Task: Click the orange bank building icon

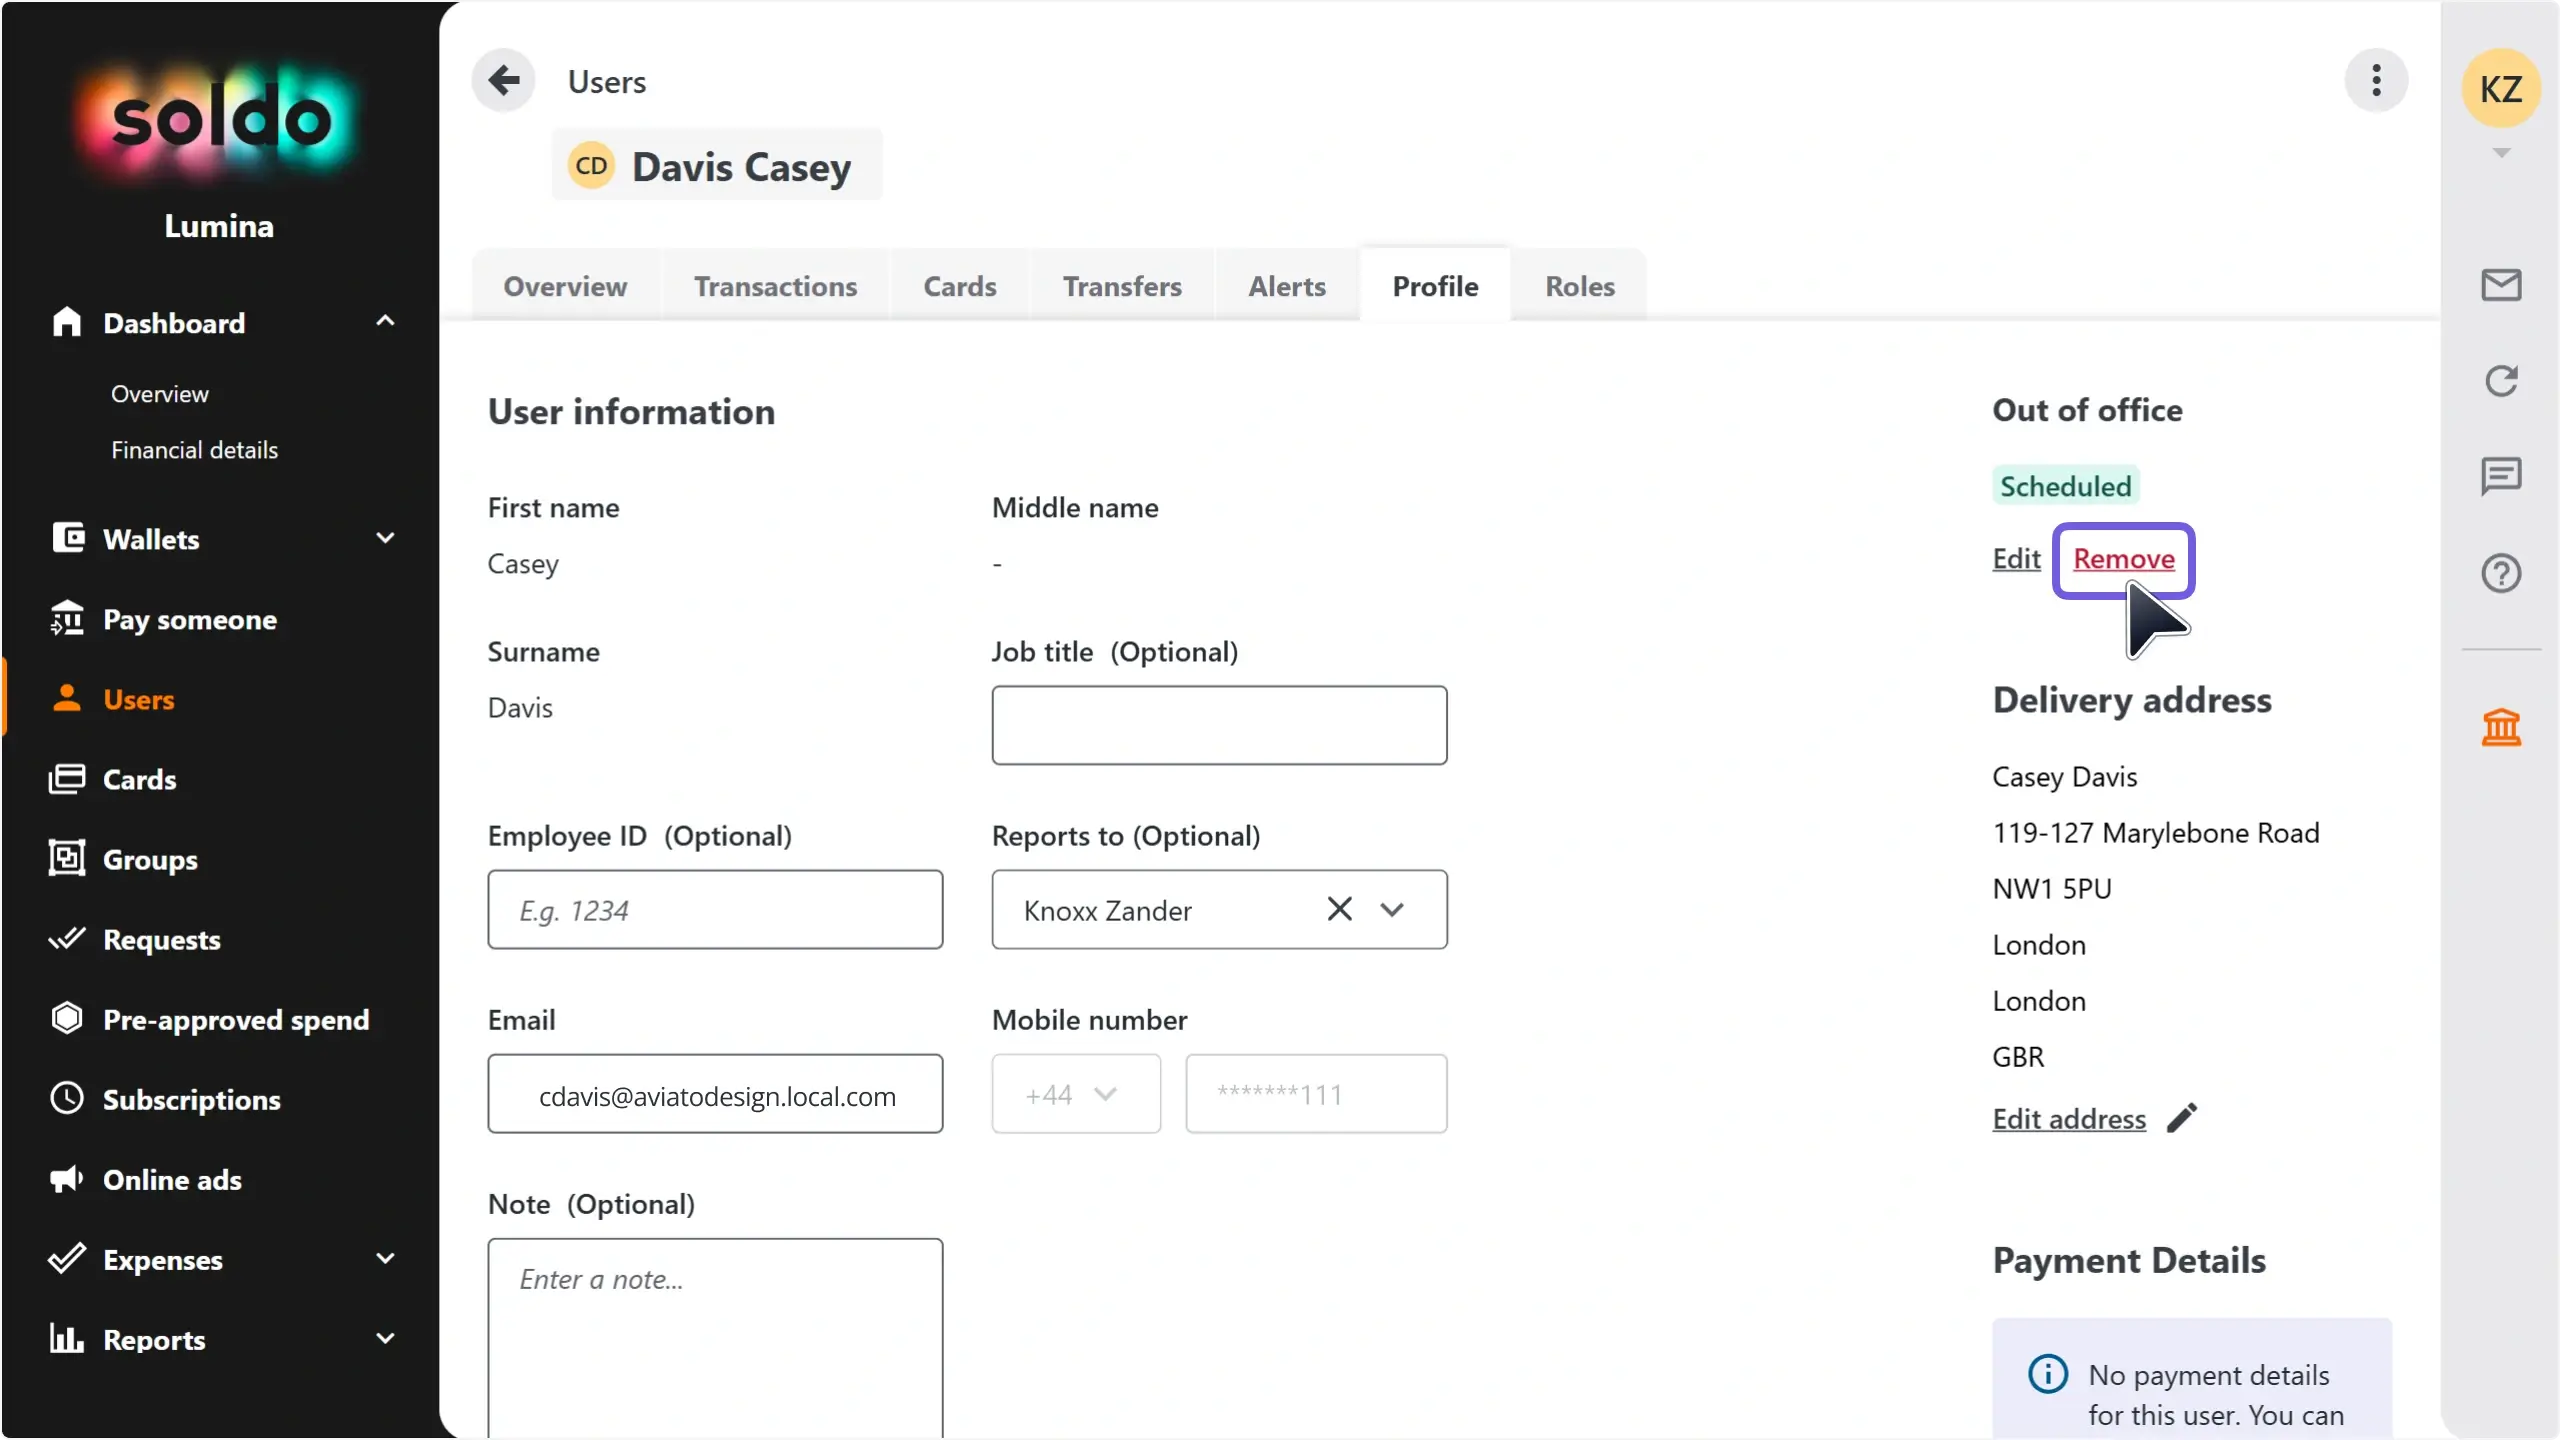Action: coord(2500,727)
